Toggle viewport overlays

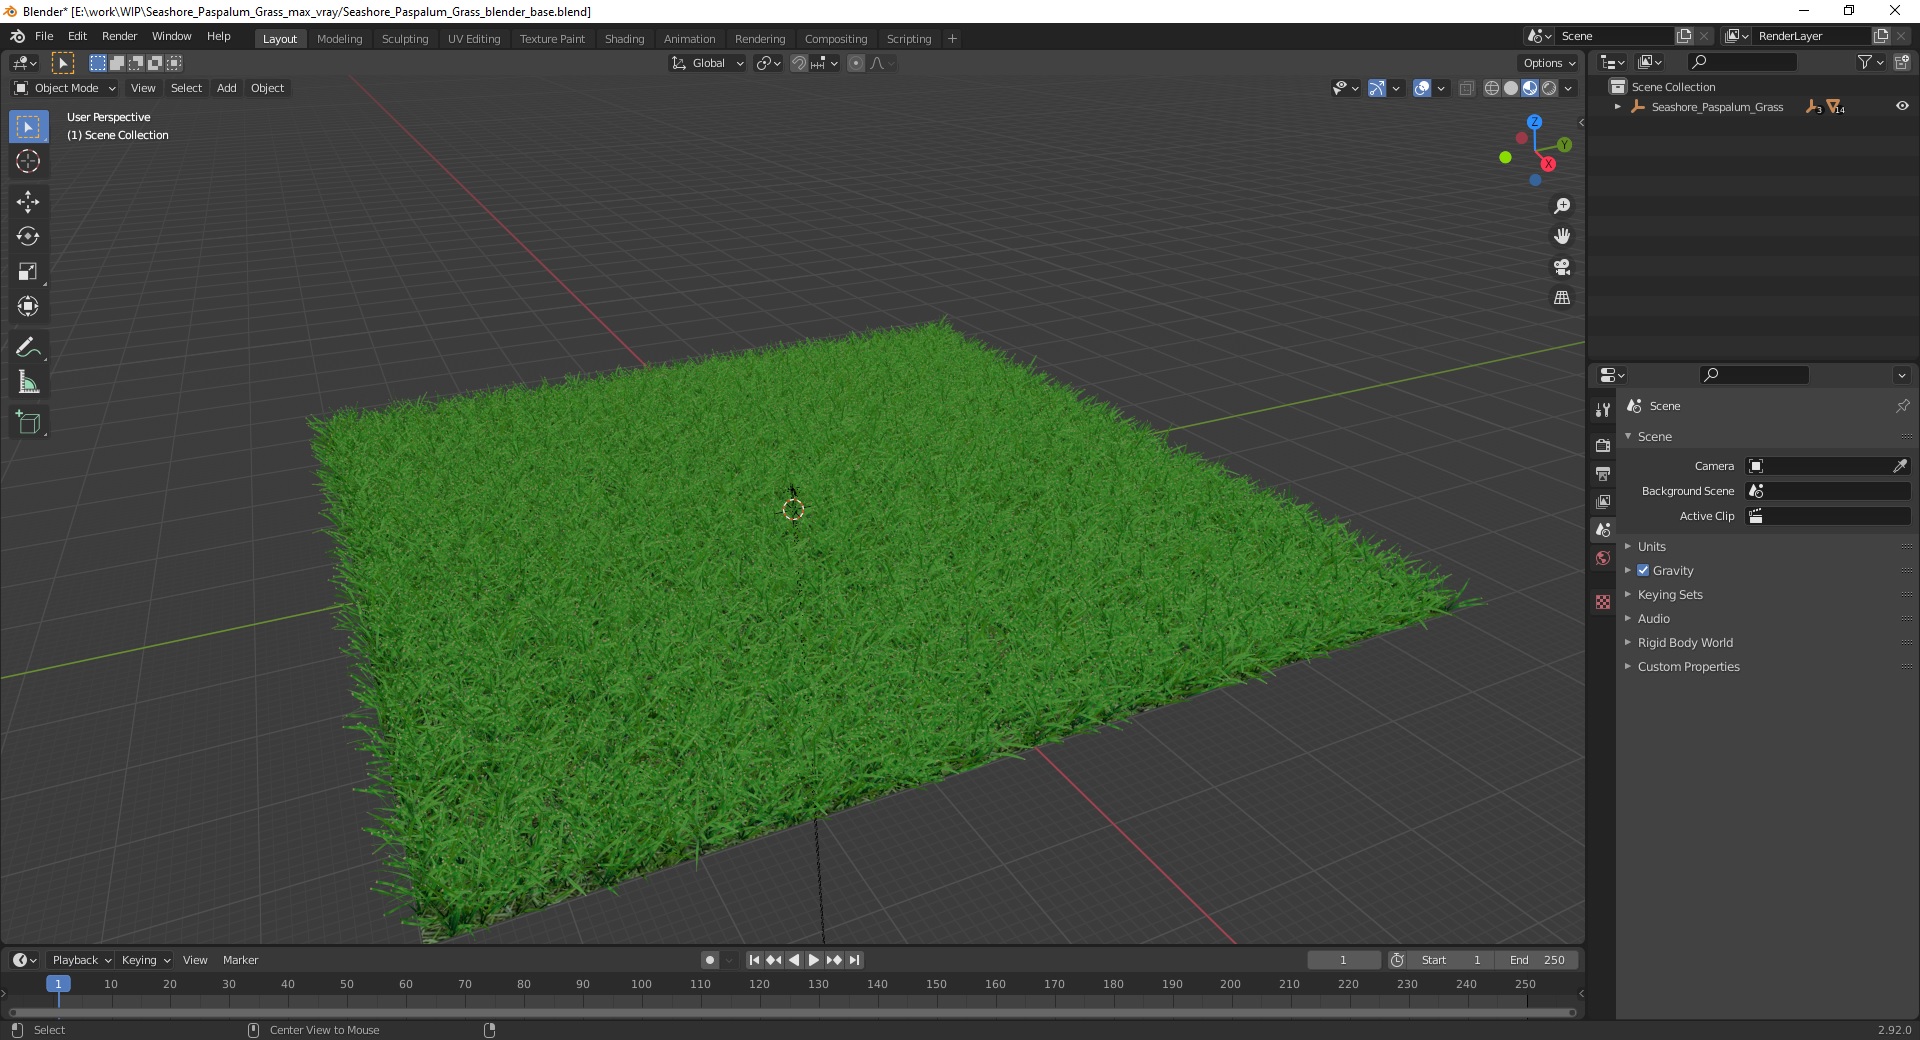pyautogui.click(x=1422, y=88)
